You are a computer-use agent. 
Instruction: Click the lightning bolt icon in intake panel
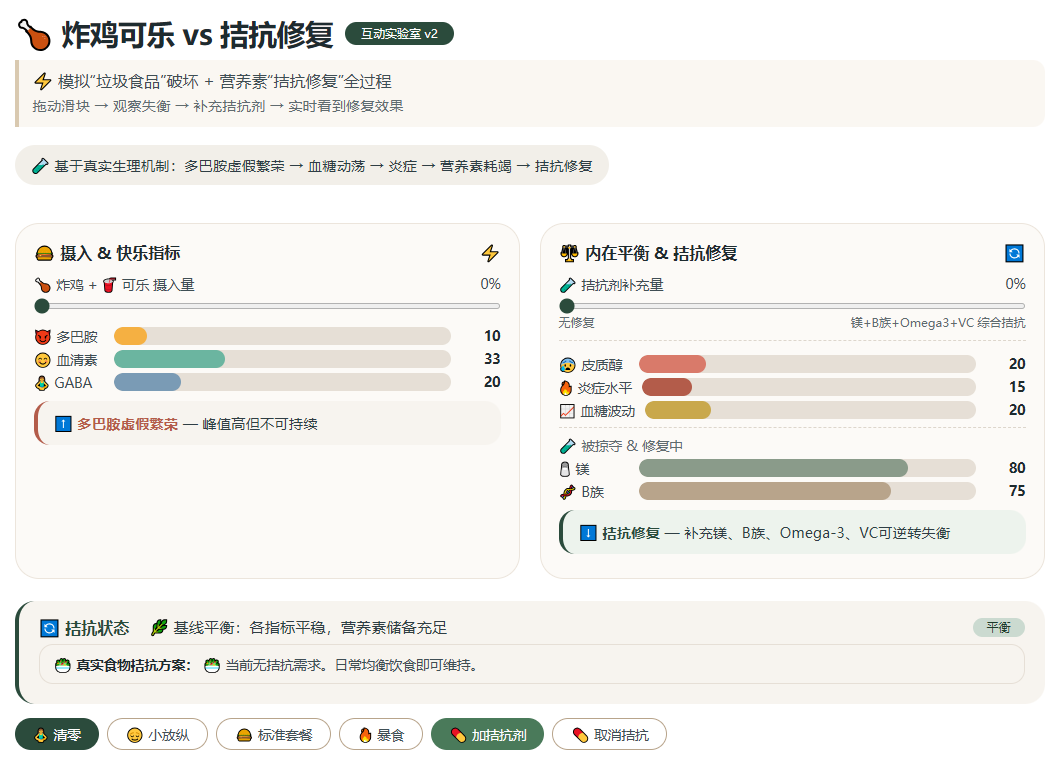coord(490,253)
